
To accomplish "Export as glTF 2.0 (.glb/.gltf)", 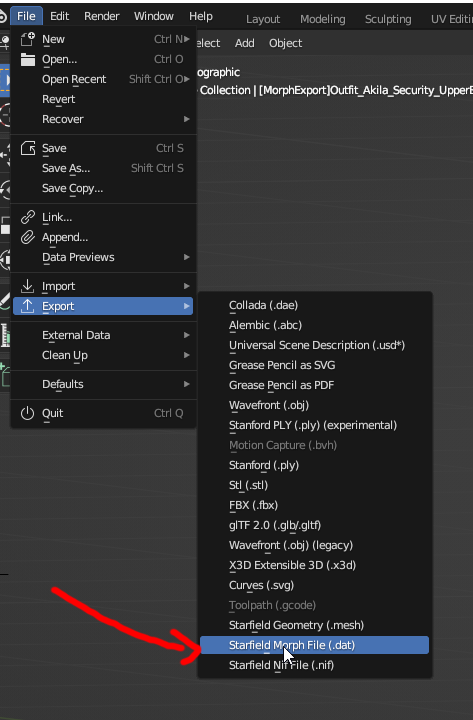I will [x=314, y=525].
